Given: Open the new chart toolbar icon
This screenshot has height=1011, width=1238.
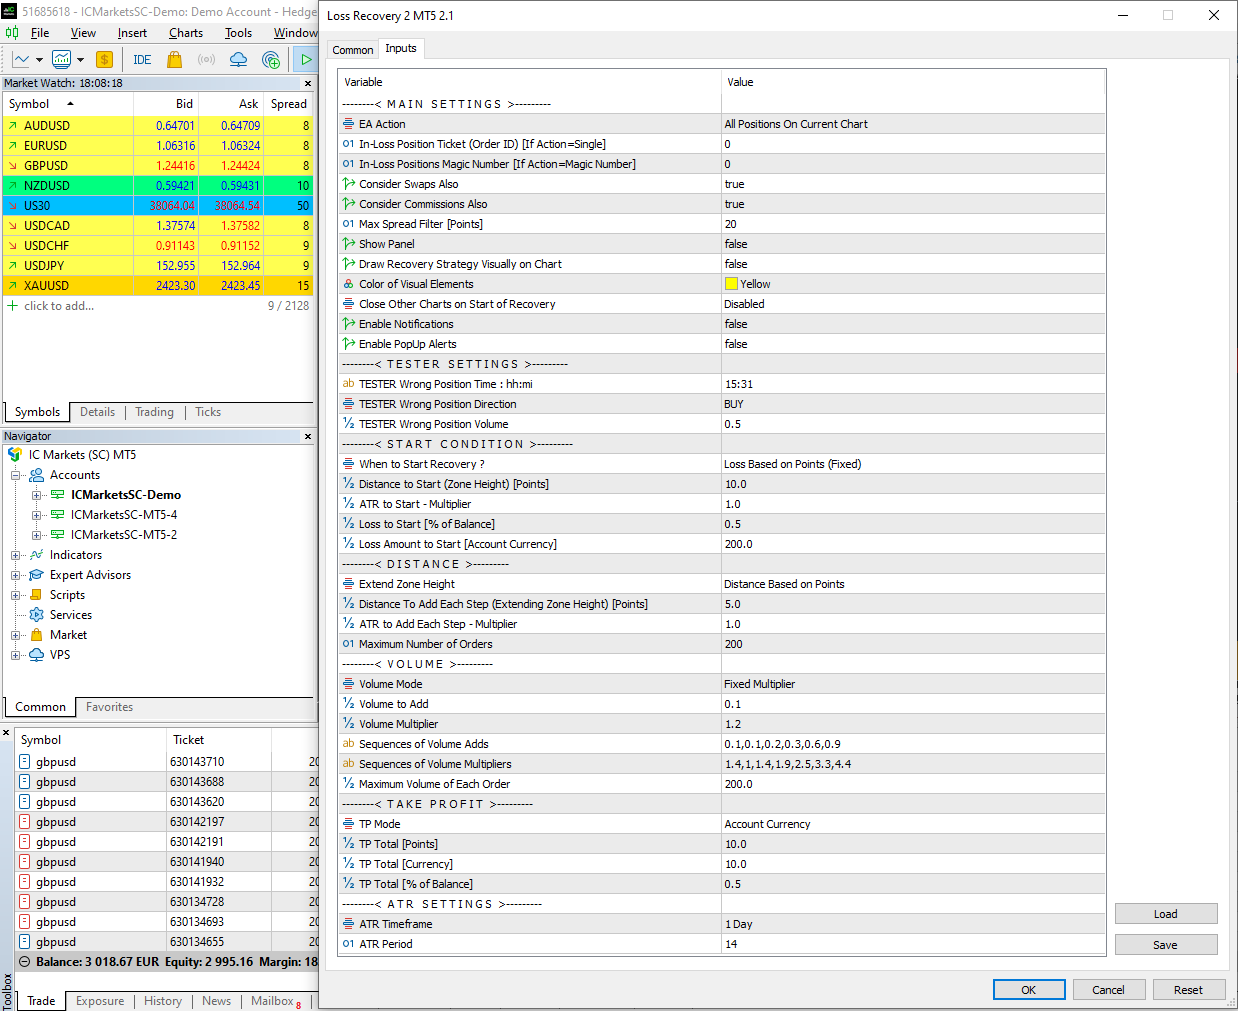Looking at the screenshot, I should (x=21, y=59).
